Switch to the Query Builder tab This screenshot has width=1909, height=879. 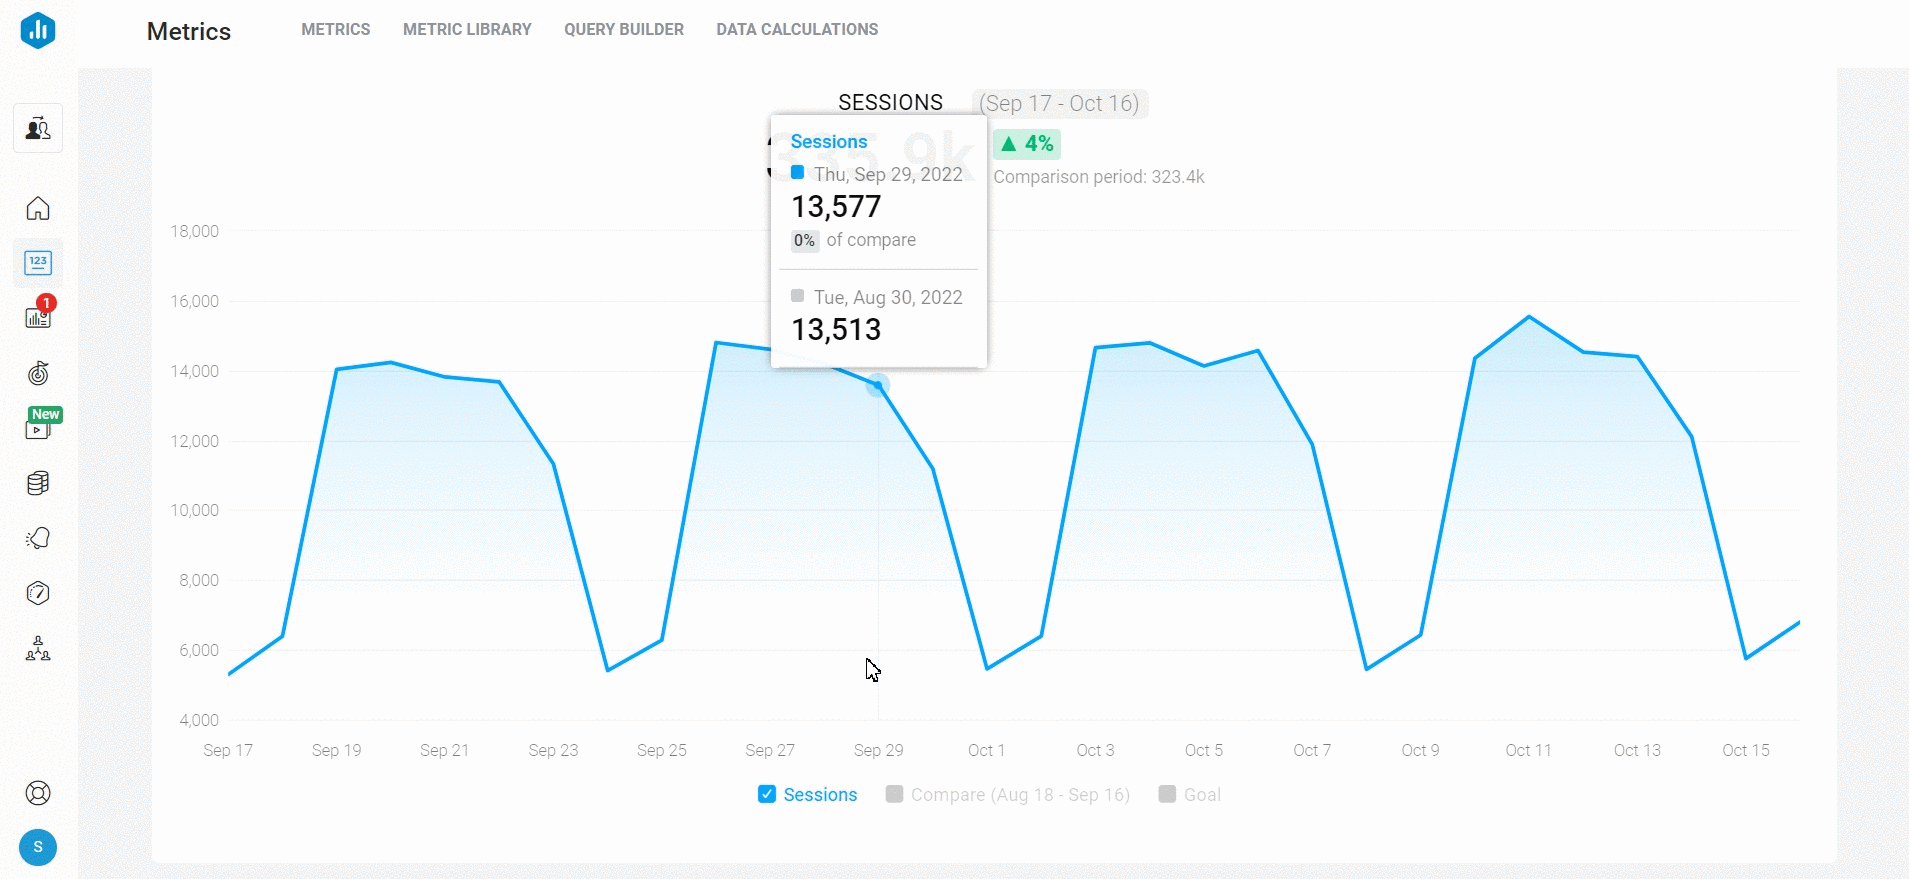coord(624,30)
